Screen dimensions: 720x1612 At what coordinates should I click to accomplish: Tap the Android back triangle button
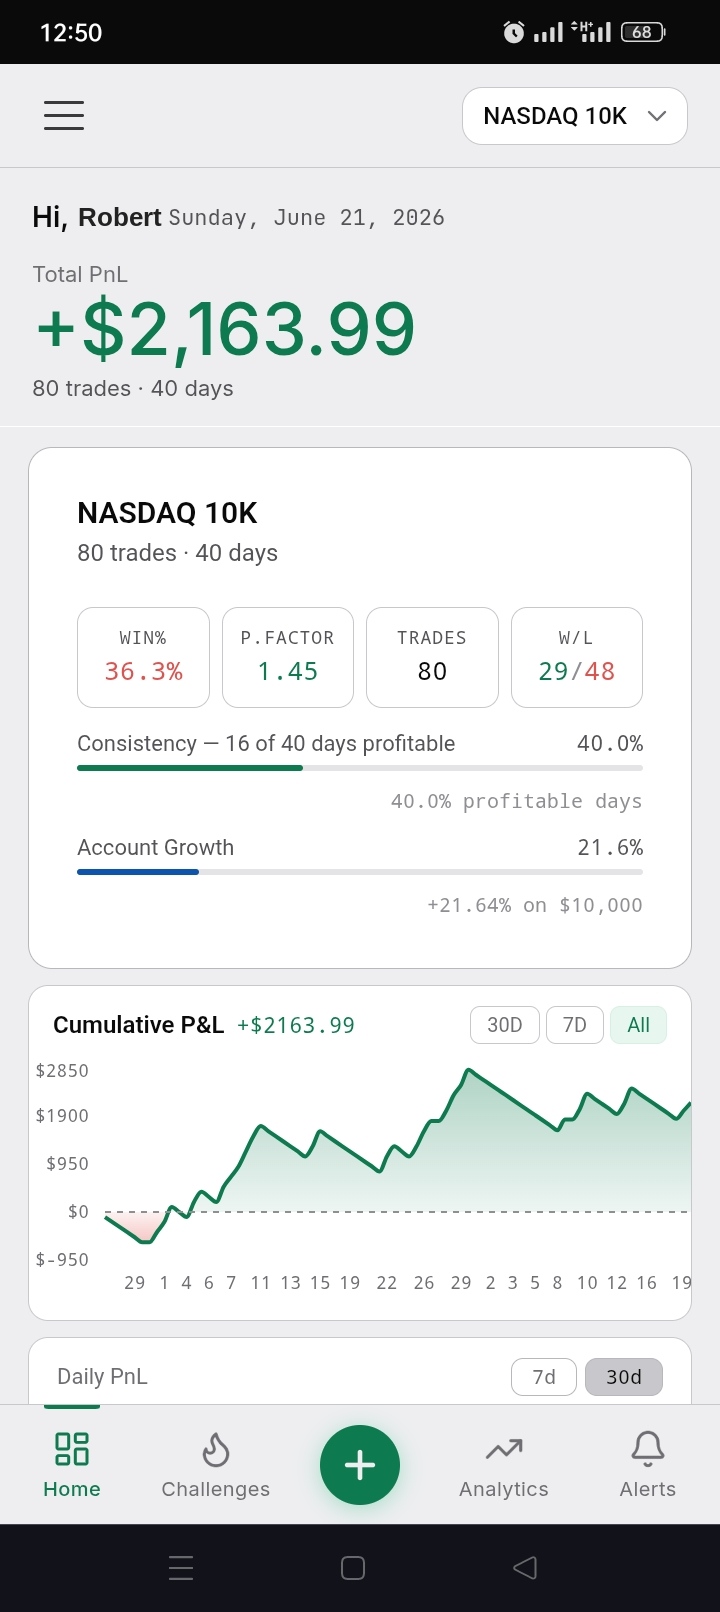(525, 1568)
